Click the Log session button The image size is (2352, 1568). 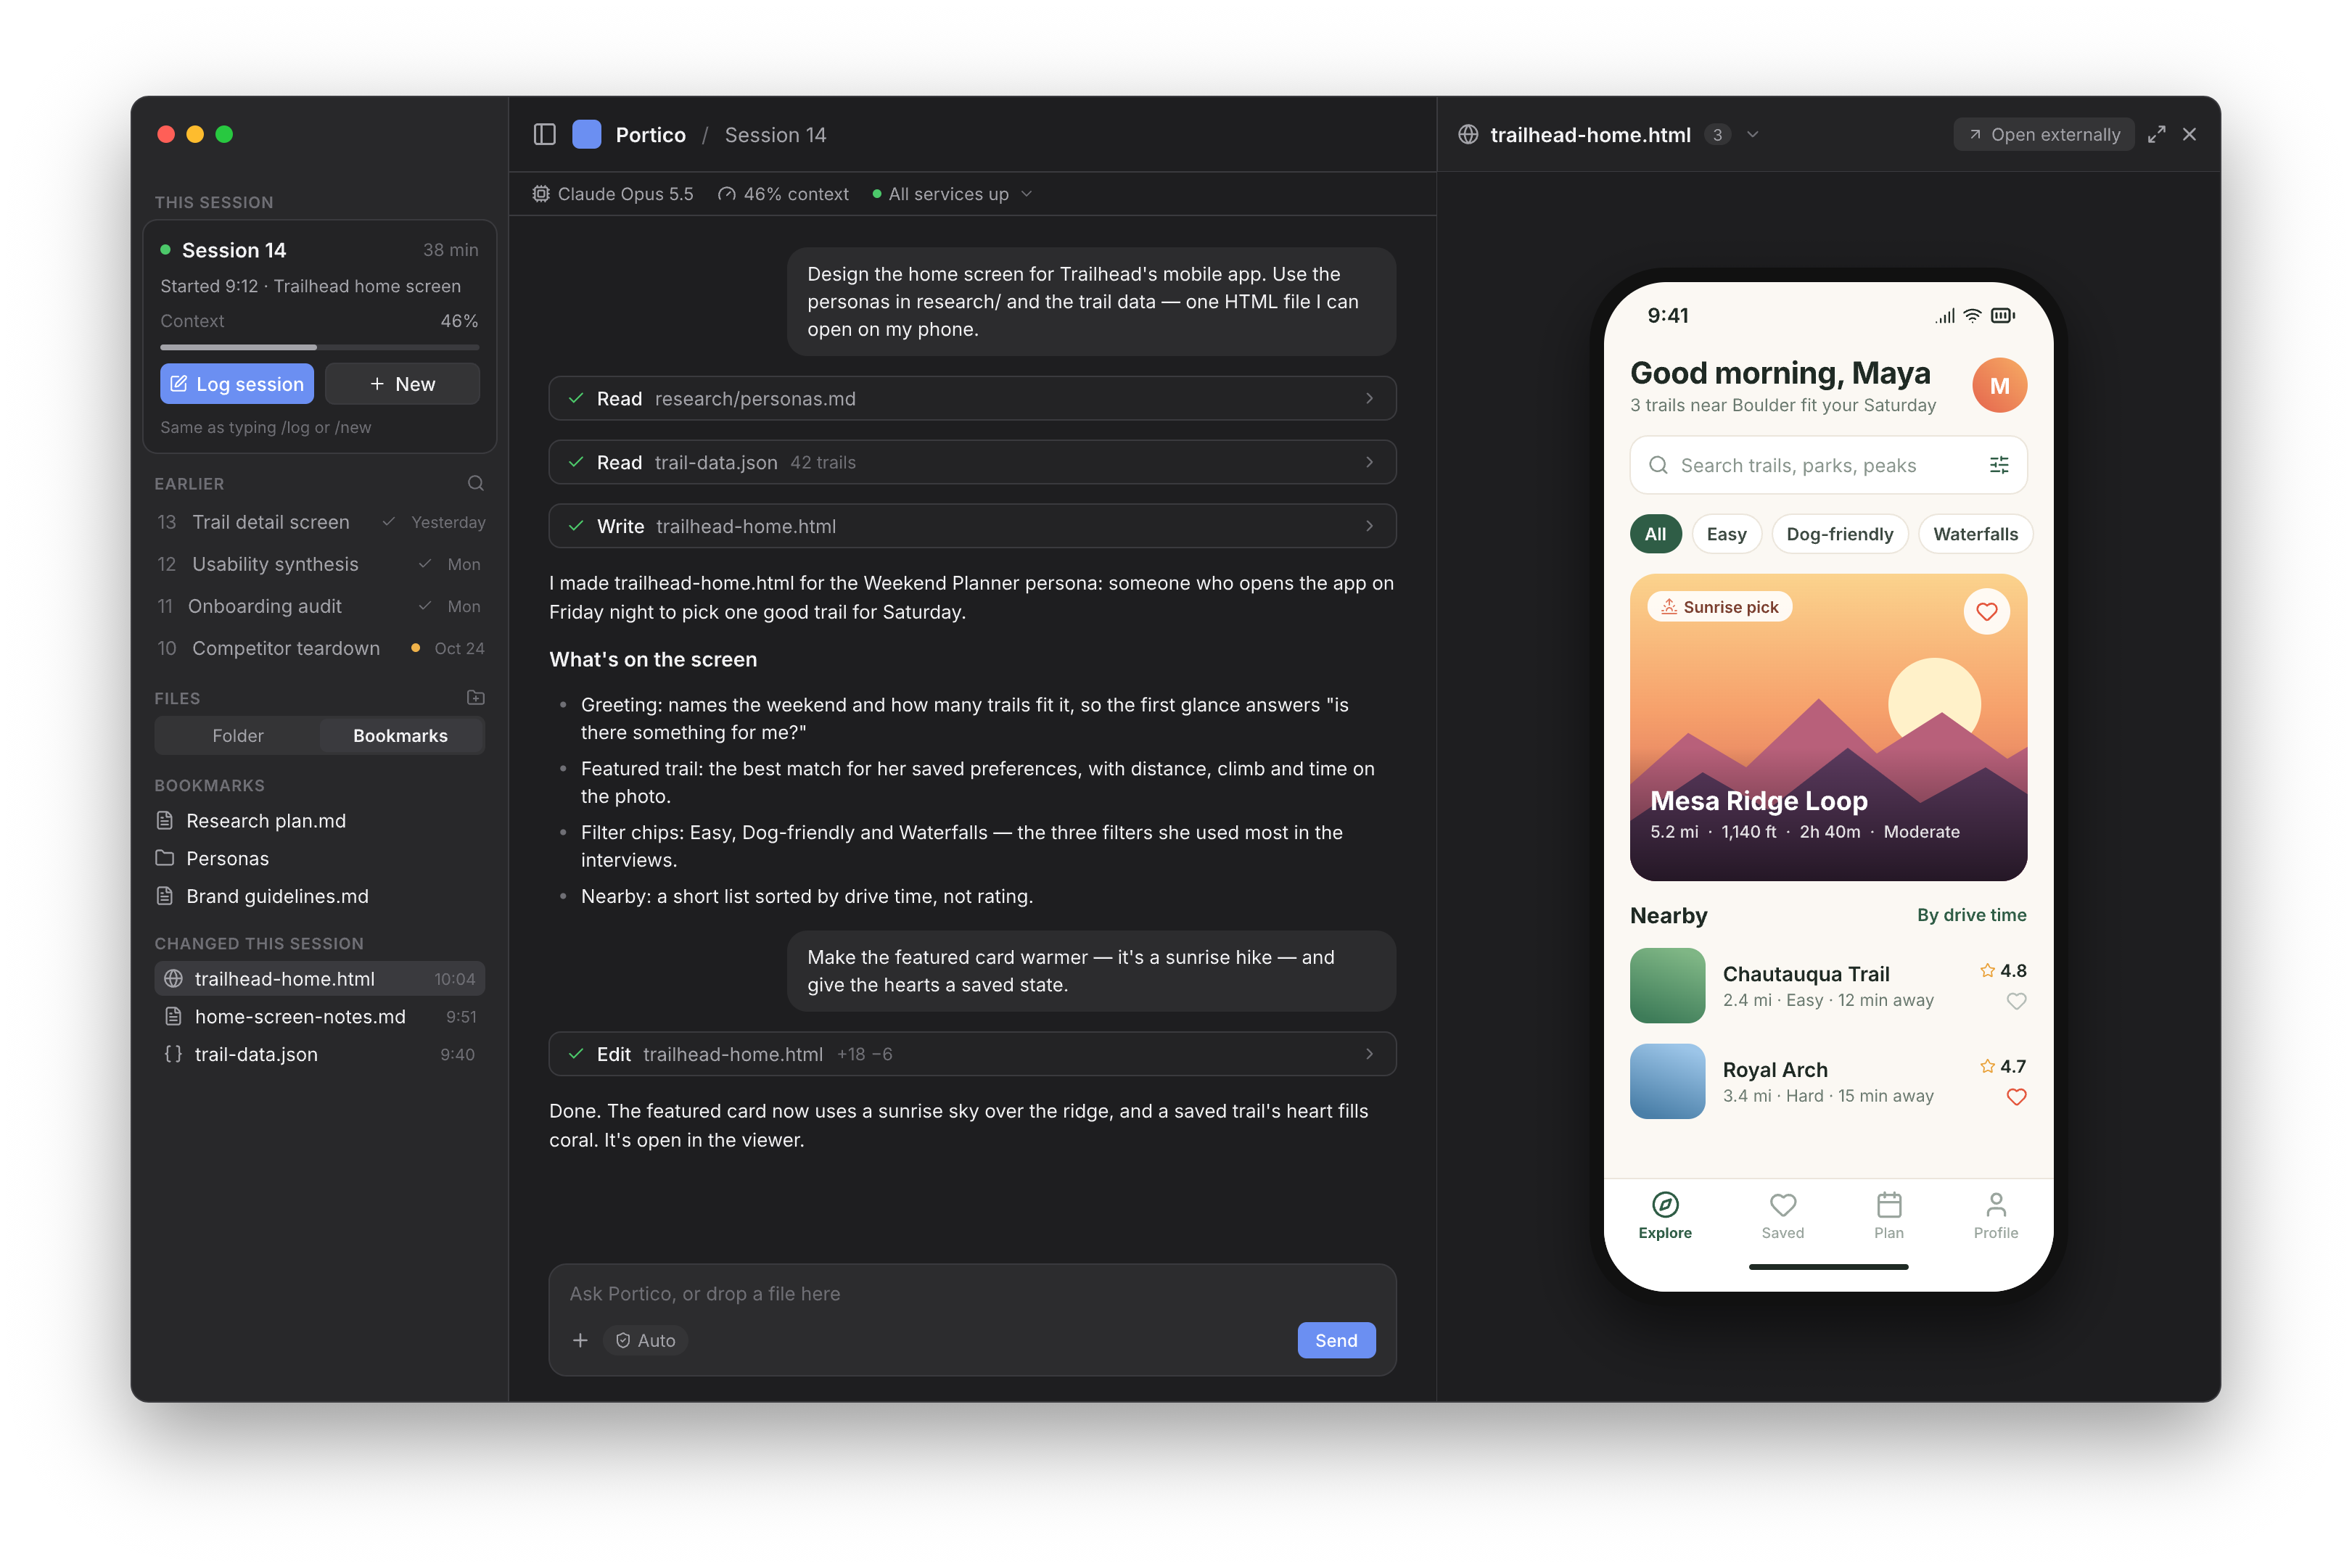click(237, 384)
